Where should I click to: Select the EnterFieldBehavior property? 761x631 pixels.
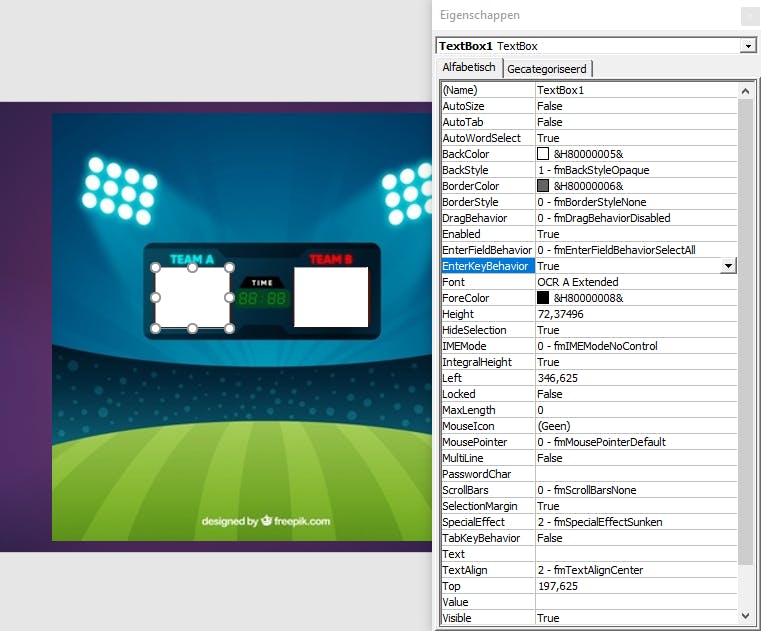488,250
